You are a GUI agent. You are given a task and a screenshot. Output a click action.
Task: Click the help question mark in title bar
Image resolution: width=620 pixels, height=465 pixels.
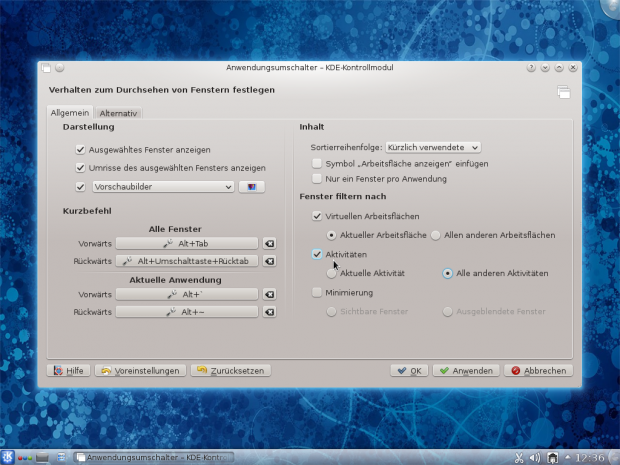point(531,68)
